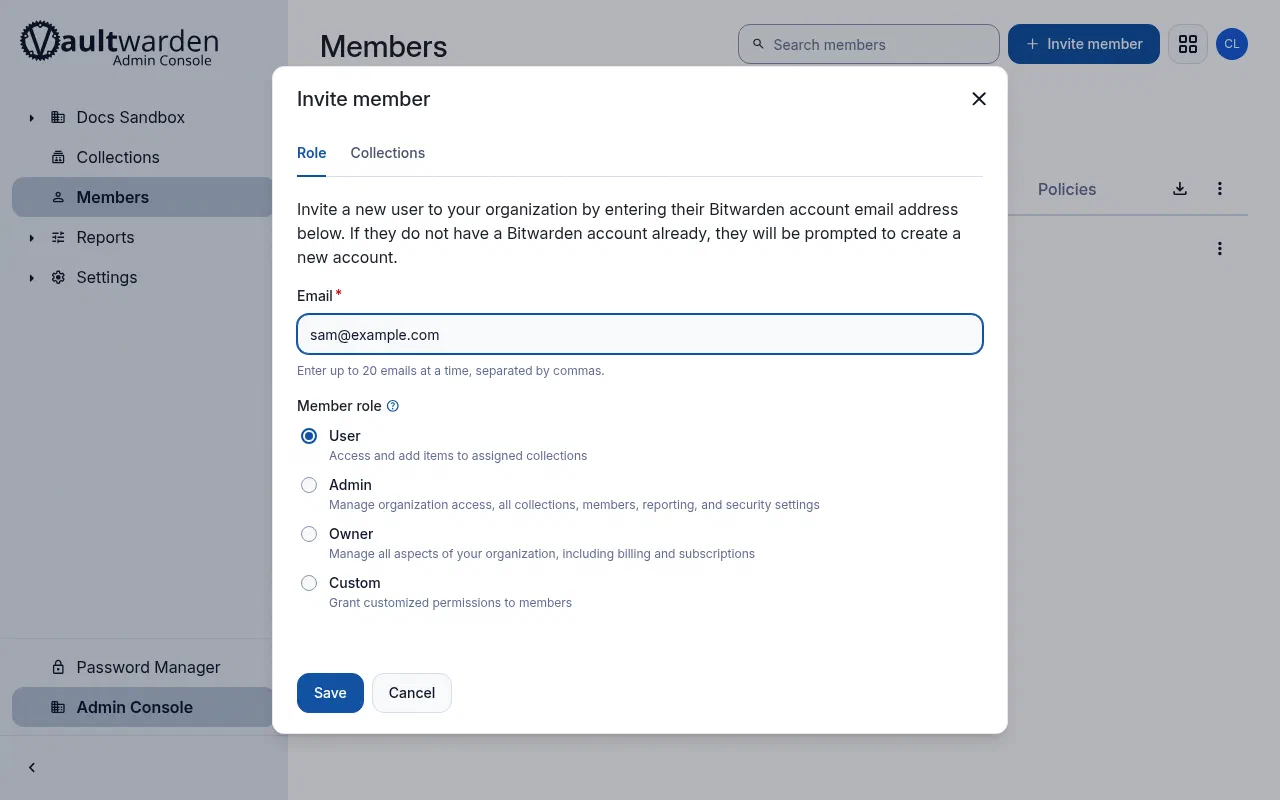1280x800 pixels.
Task: Click the Members person icon in sidebar
Action: tap(58, 197)
